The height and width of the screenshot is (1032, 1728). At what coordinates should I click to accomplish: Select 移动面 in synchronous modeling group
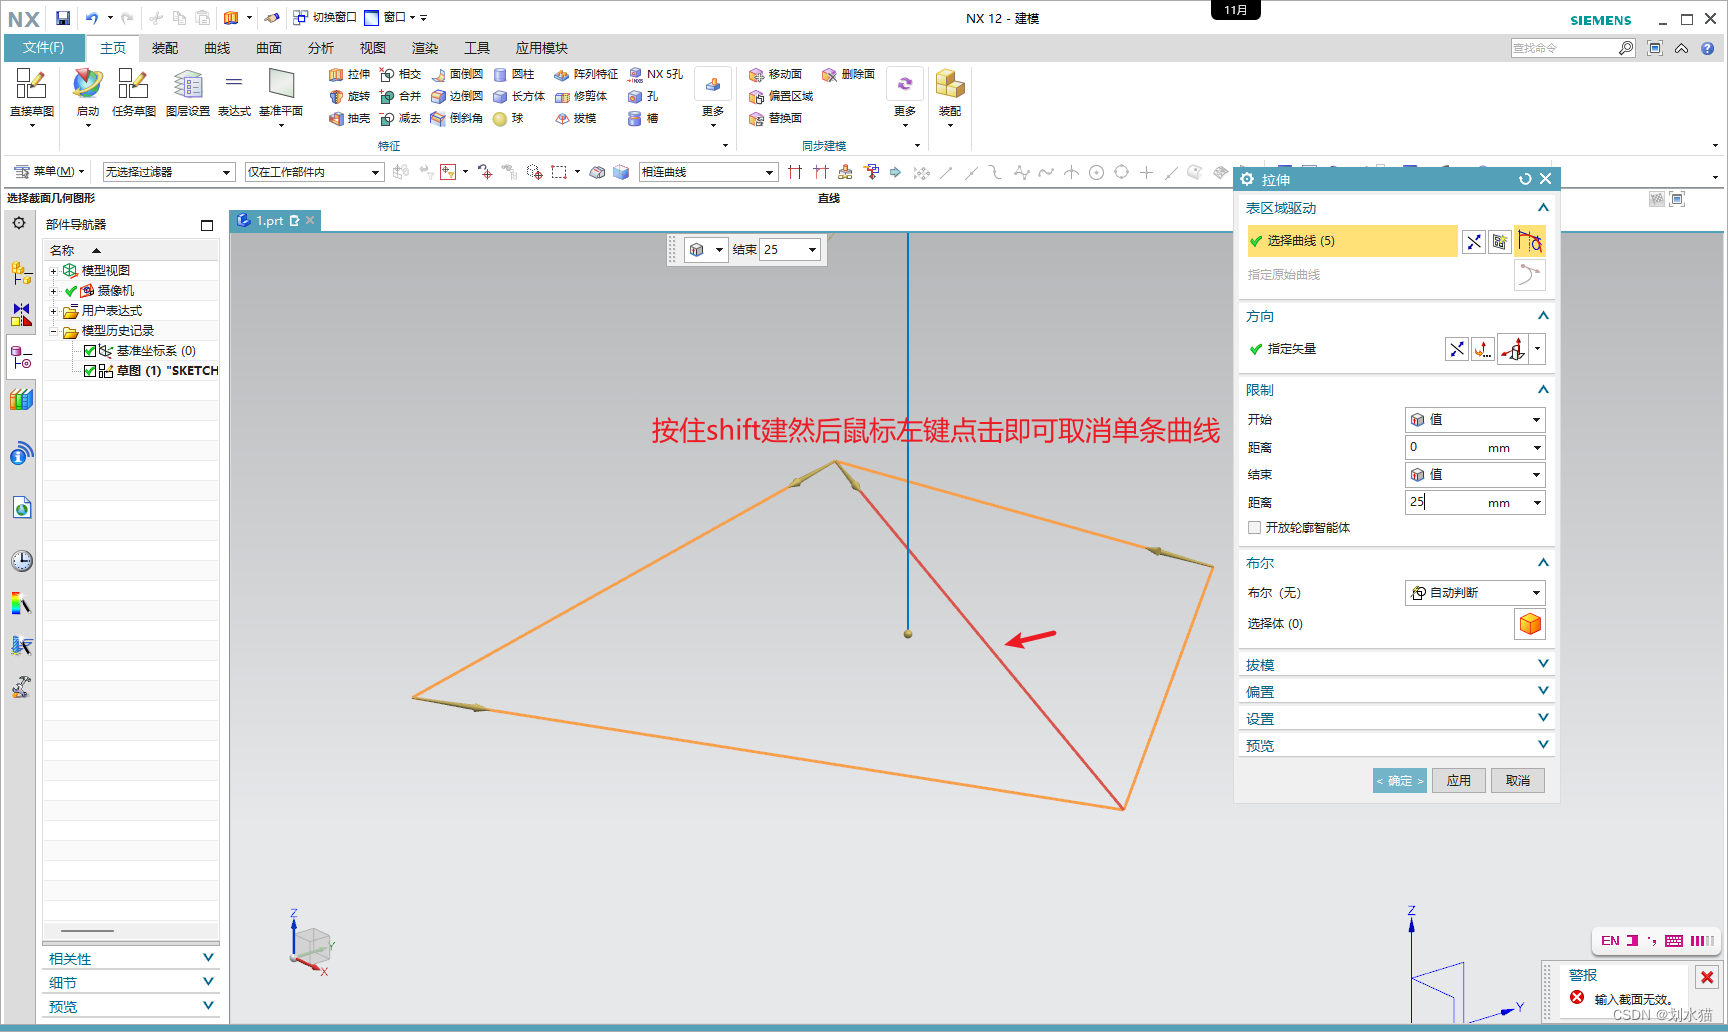tap(778, 73)
